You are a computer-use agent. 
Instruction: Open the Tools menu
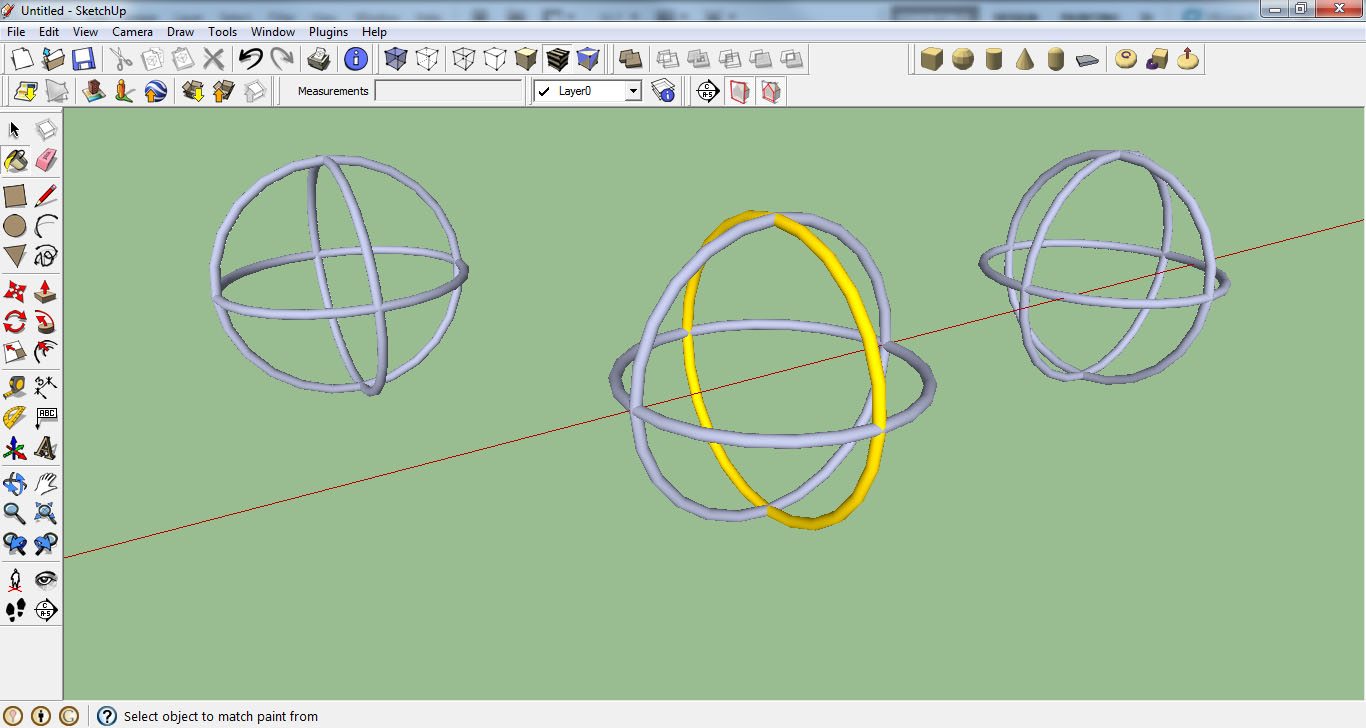click(x=223, y=32)
